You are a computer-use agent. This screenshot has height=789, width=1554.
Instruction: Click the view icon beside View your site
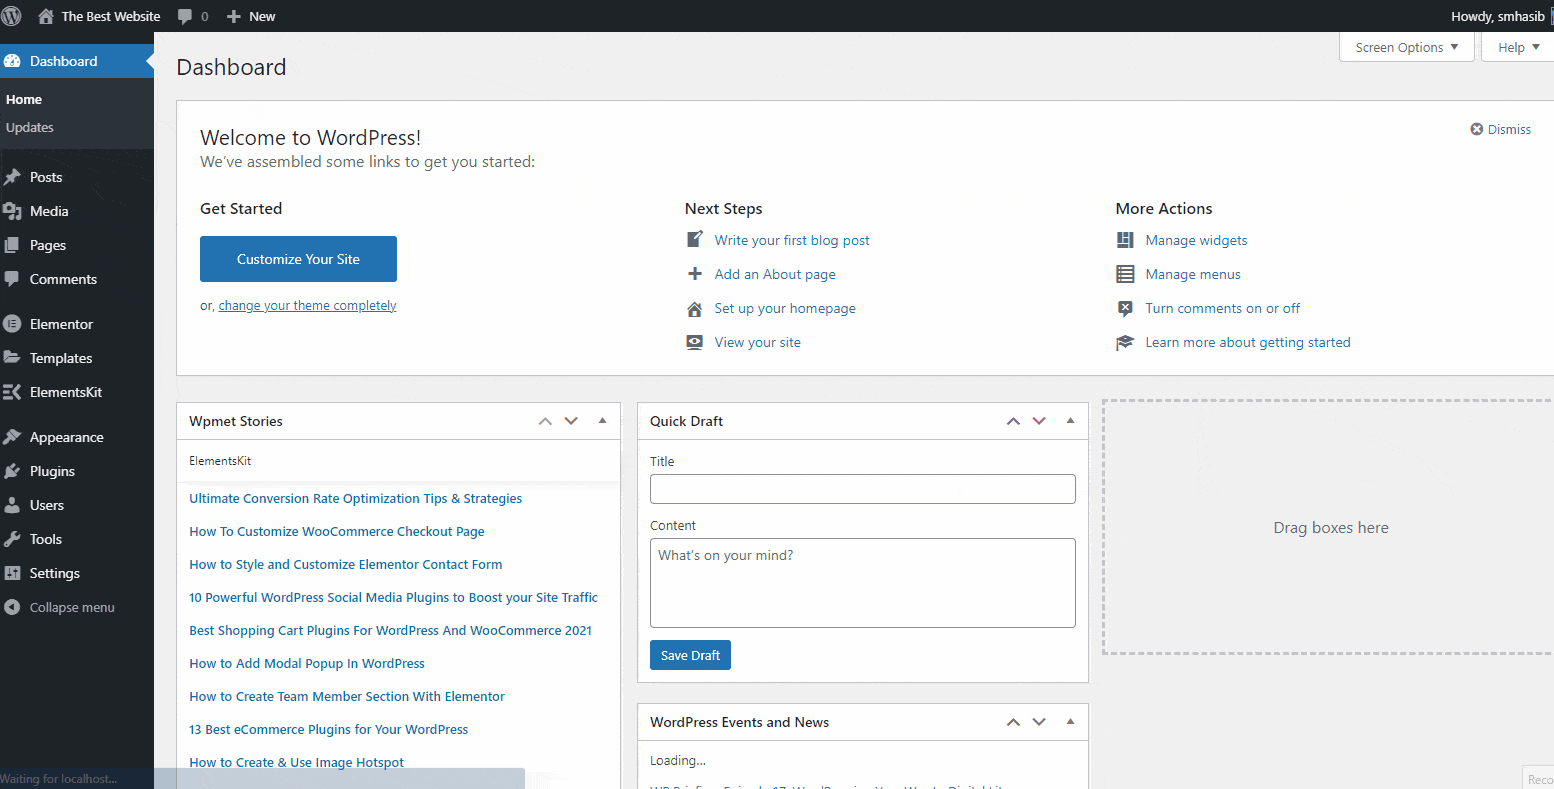(x=695, y=342)
